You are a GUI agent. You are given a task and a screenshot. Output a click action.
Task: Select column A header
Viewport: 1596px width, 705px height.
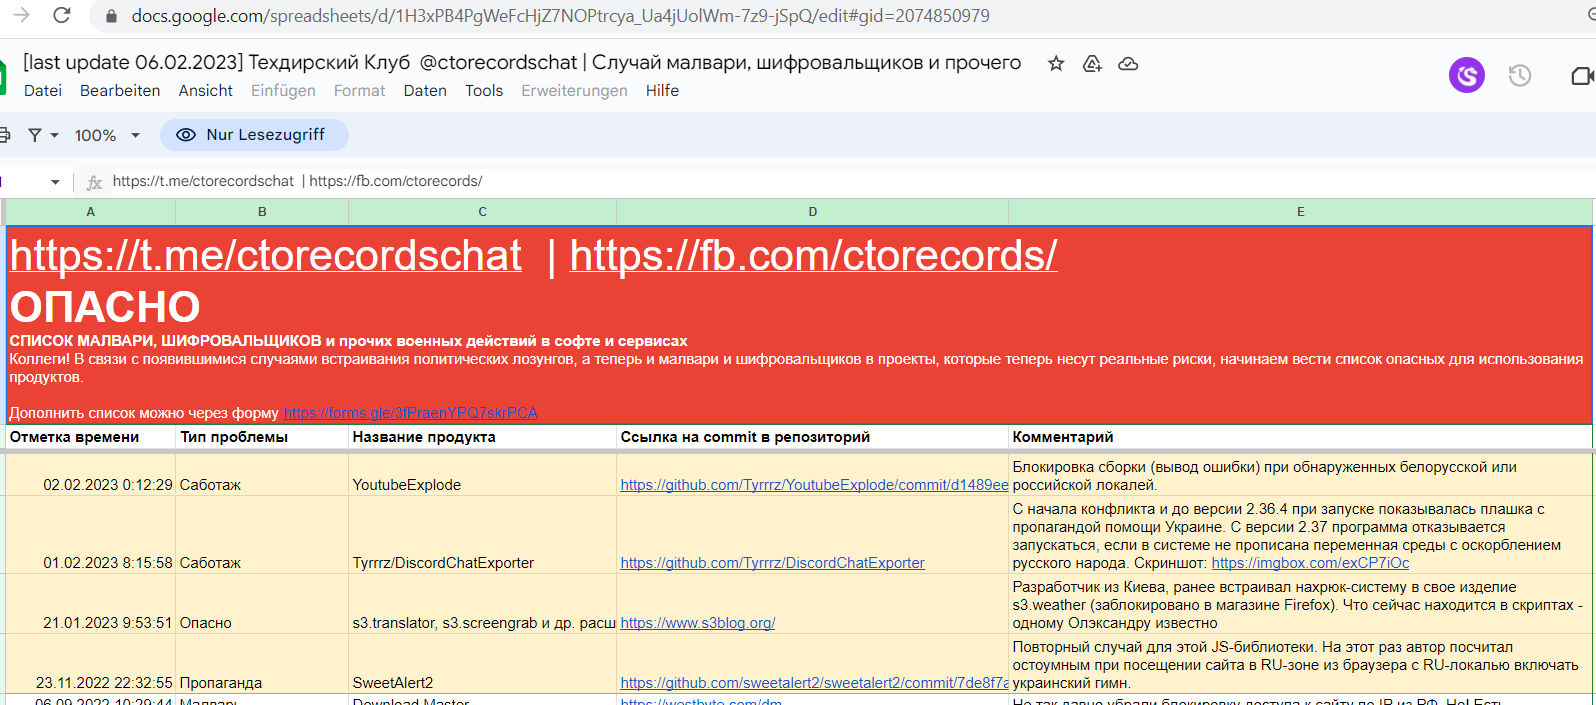tap(91, 212)
